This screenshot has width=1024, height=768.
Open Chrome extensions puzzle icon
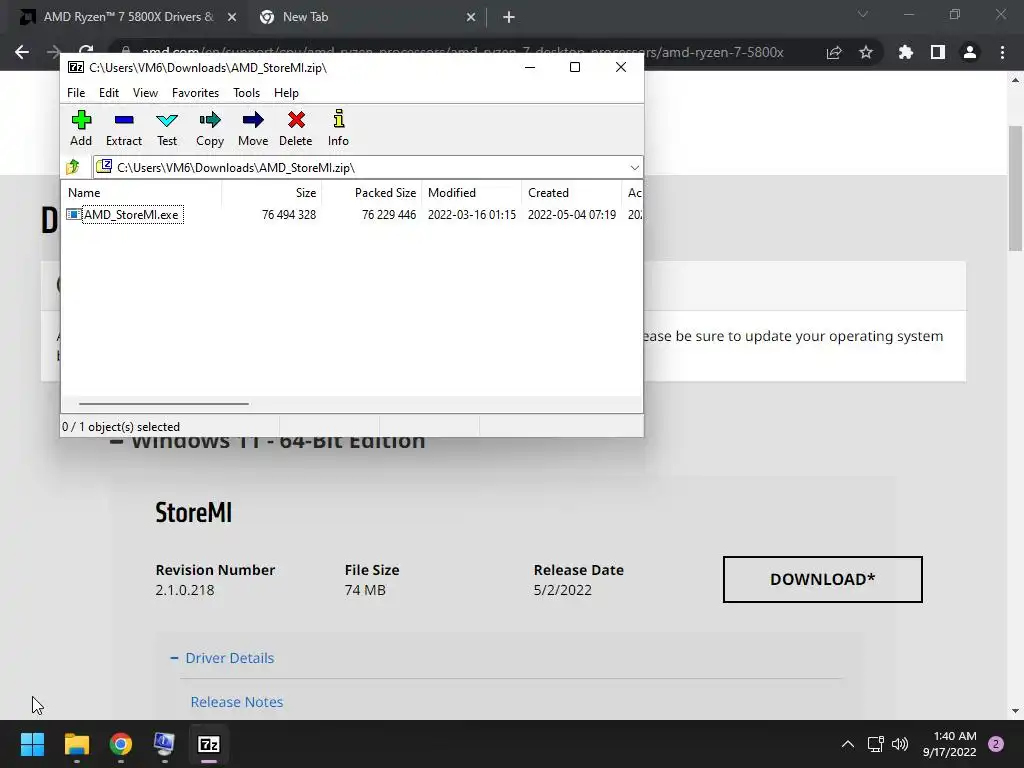click(x=906, y=52)
